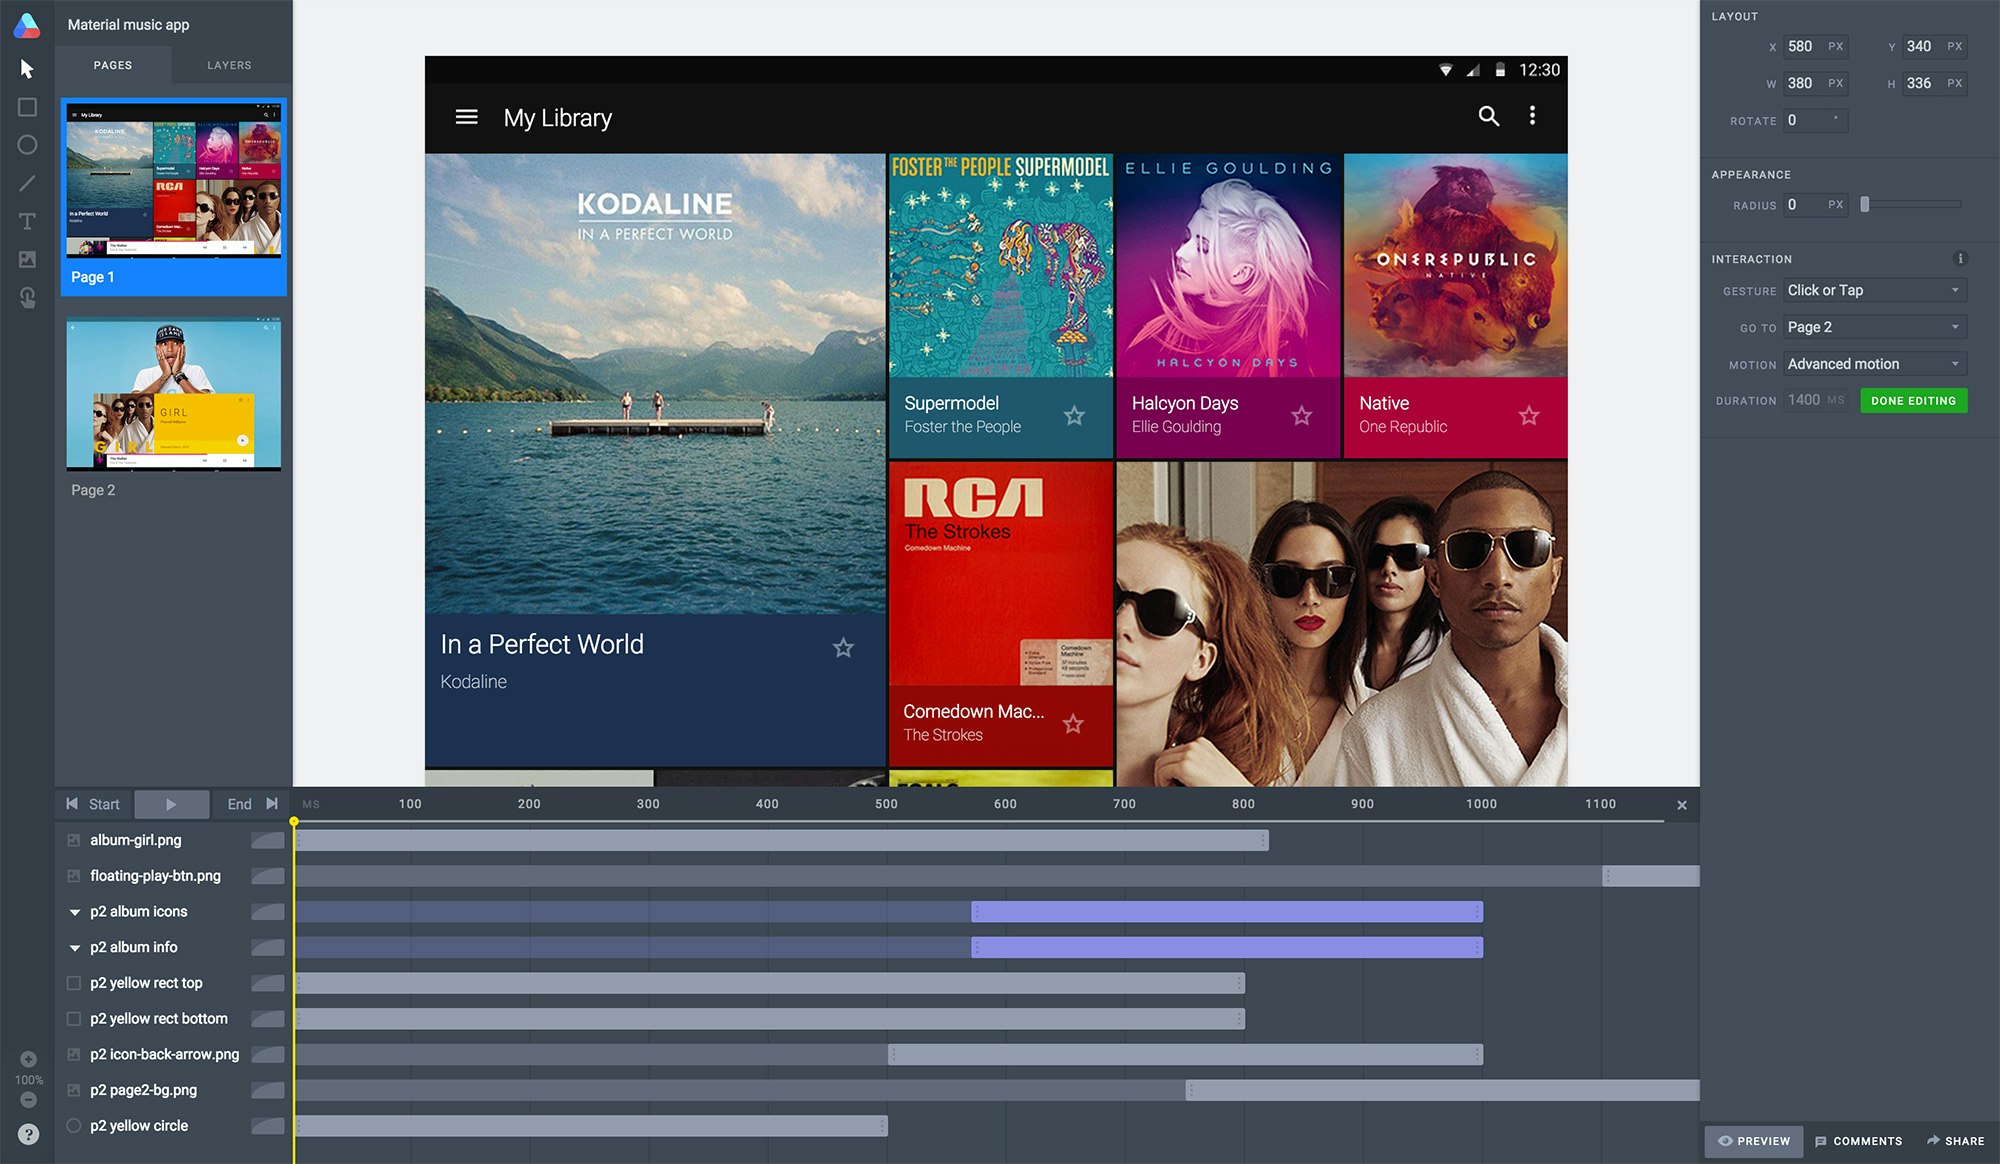Open the Gesture dropdown Click or Tap

[x=1873, y=291]
